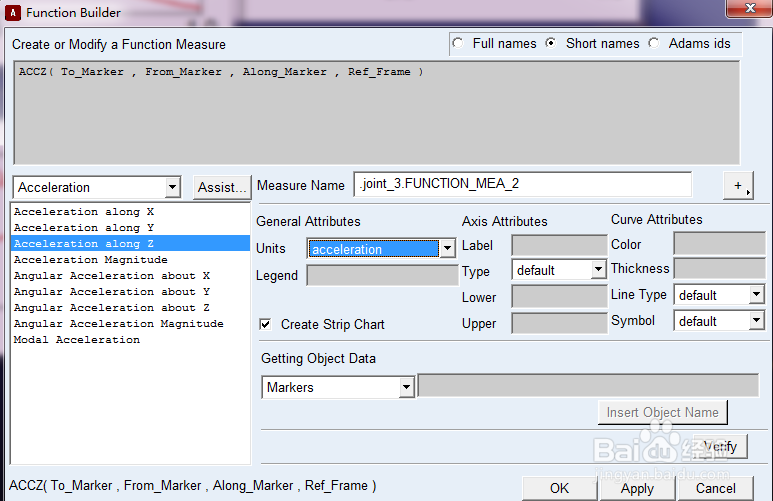The height and width of the screenshot is (501, 773).
Task: Open the Units acceleration dropdown
Action: coord(447,249)
